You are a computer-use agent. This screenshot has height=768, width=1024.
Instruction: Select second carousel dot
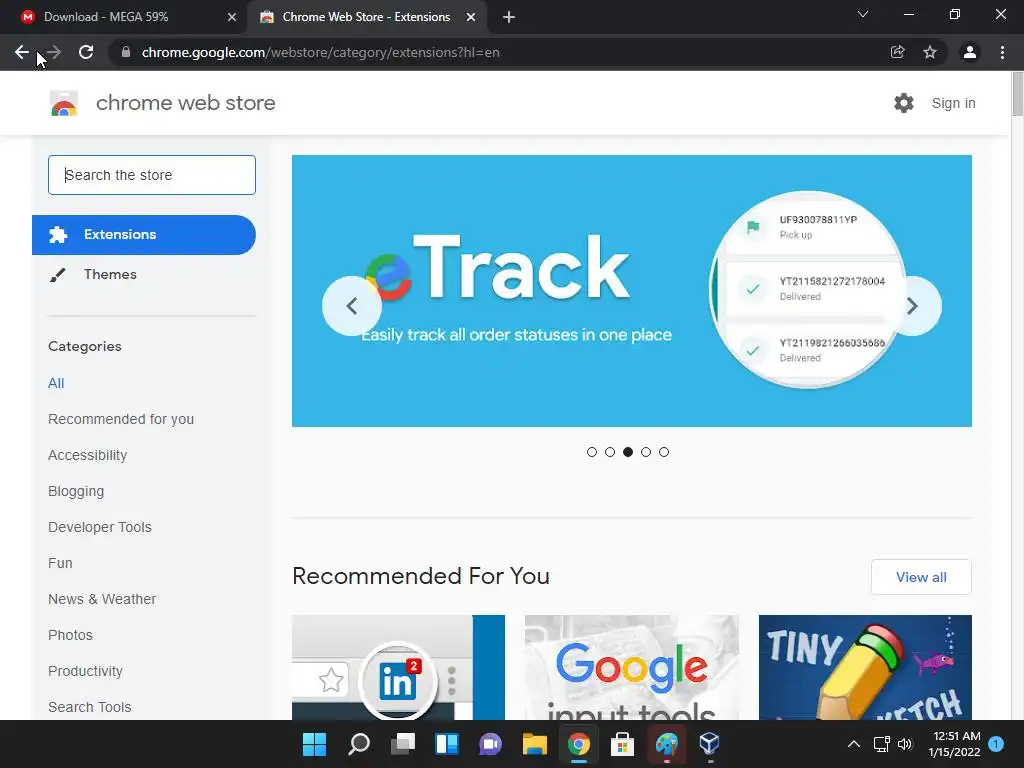point(610,452)
